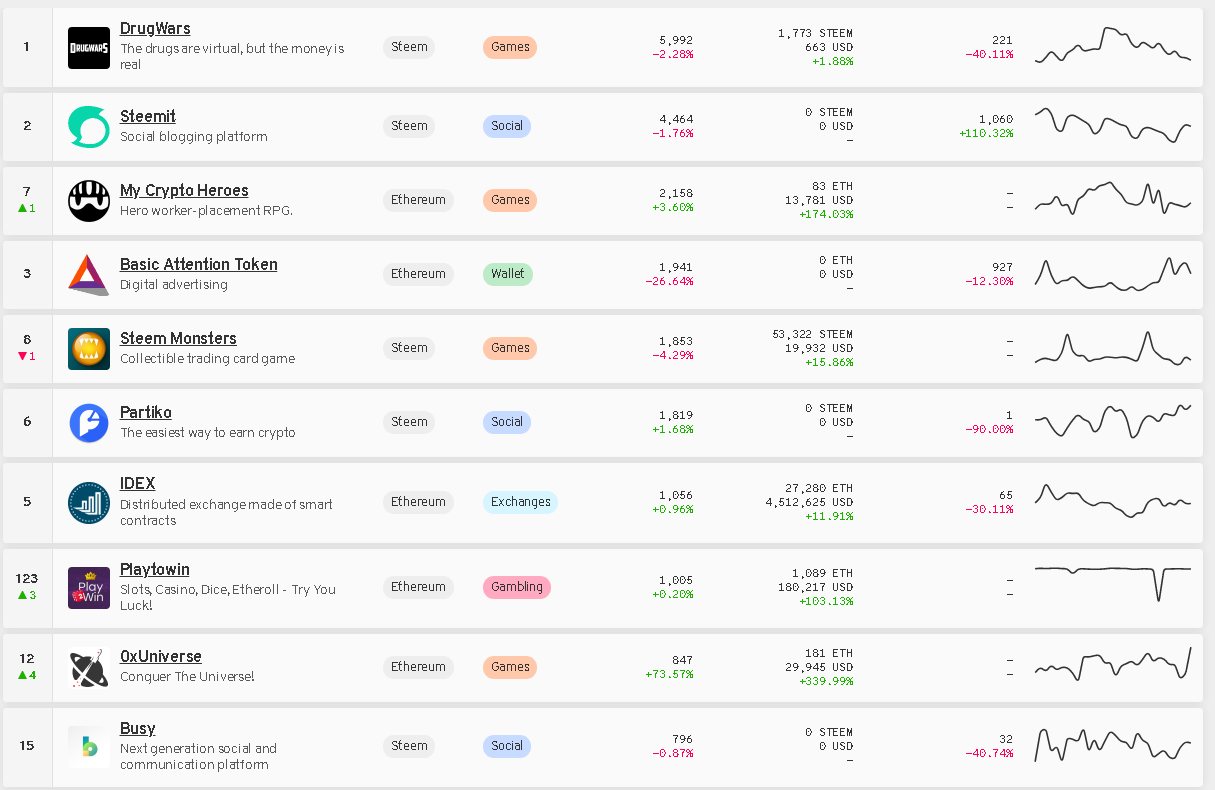Click the DrugWars app logo icon

coord(89,48)
